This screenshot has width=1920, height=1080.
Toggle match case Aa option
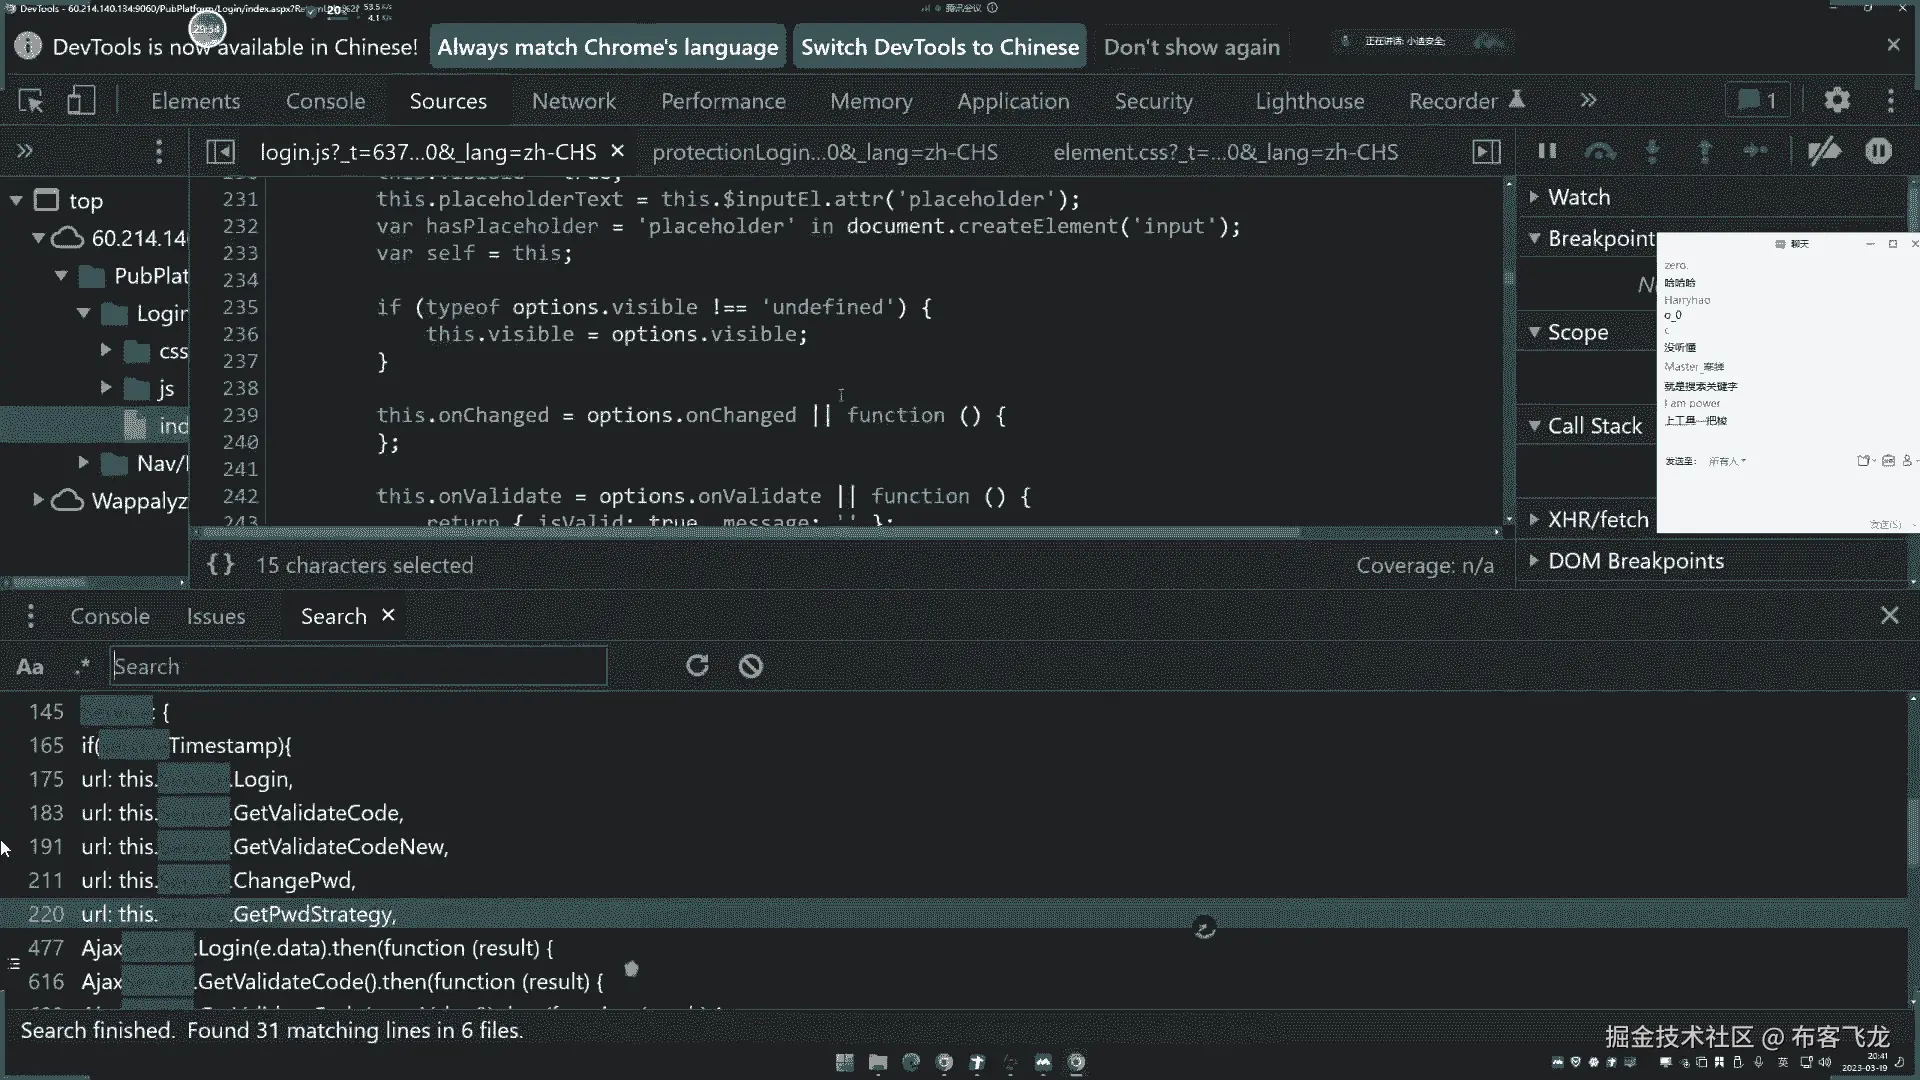pos(30,667)
